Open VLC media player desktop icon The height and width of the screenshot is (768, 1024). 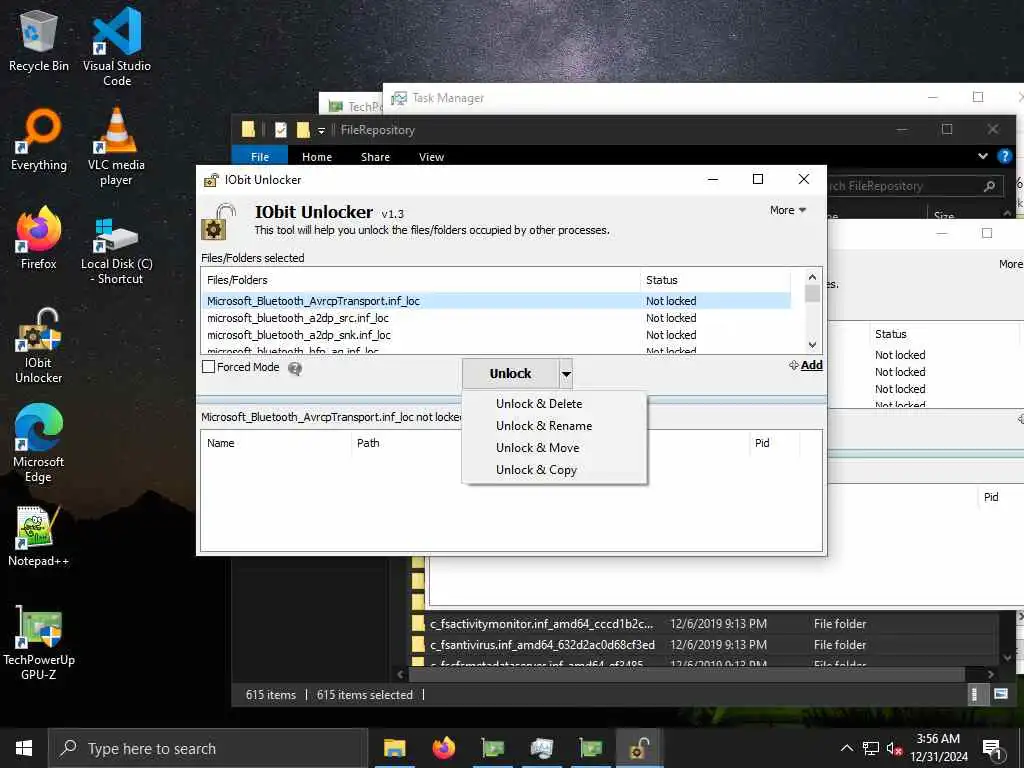[x=116, y=146]
